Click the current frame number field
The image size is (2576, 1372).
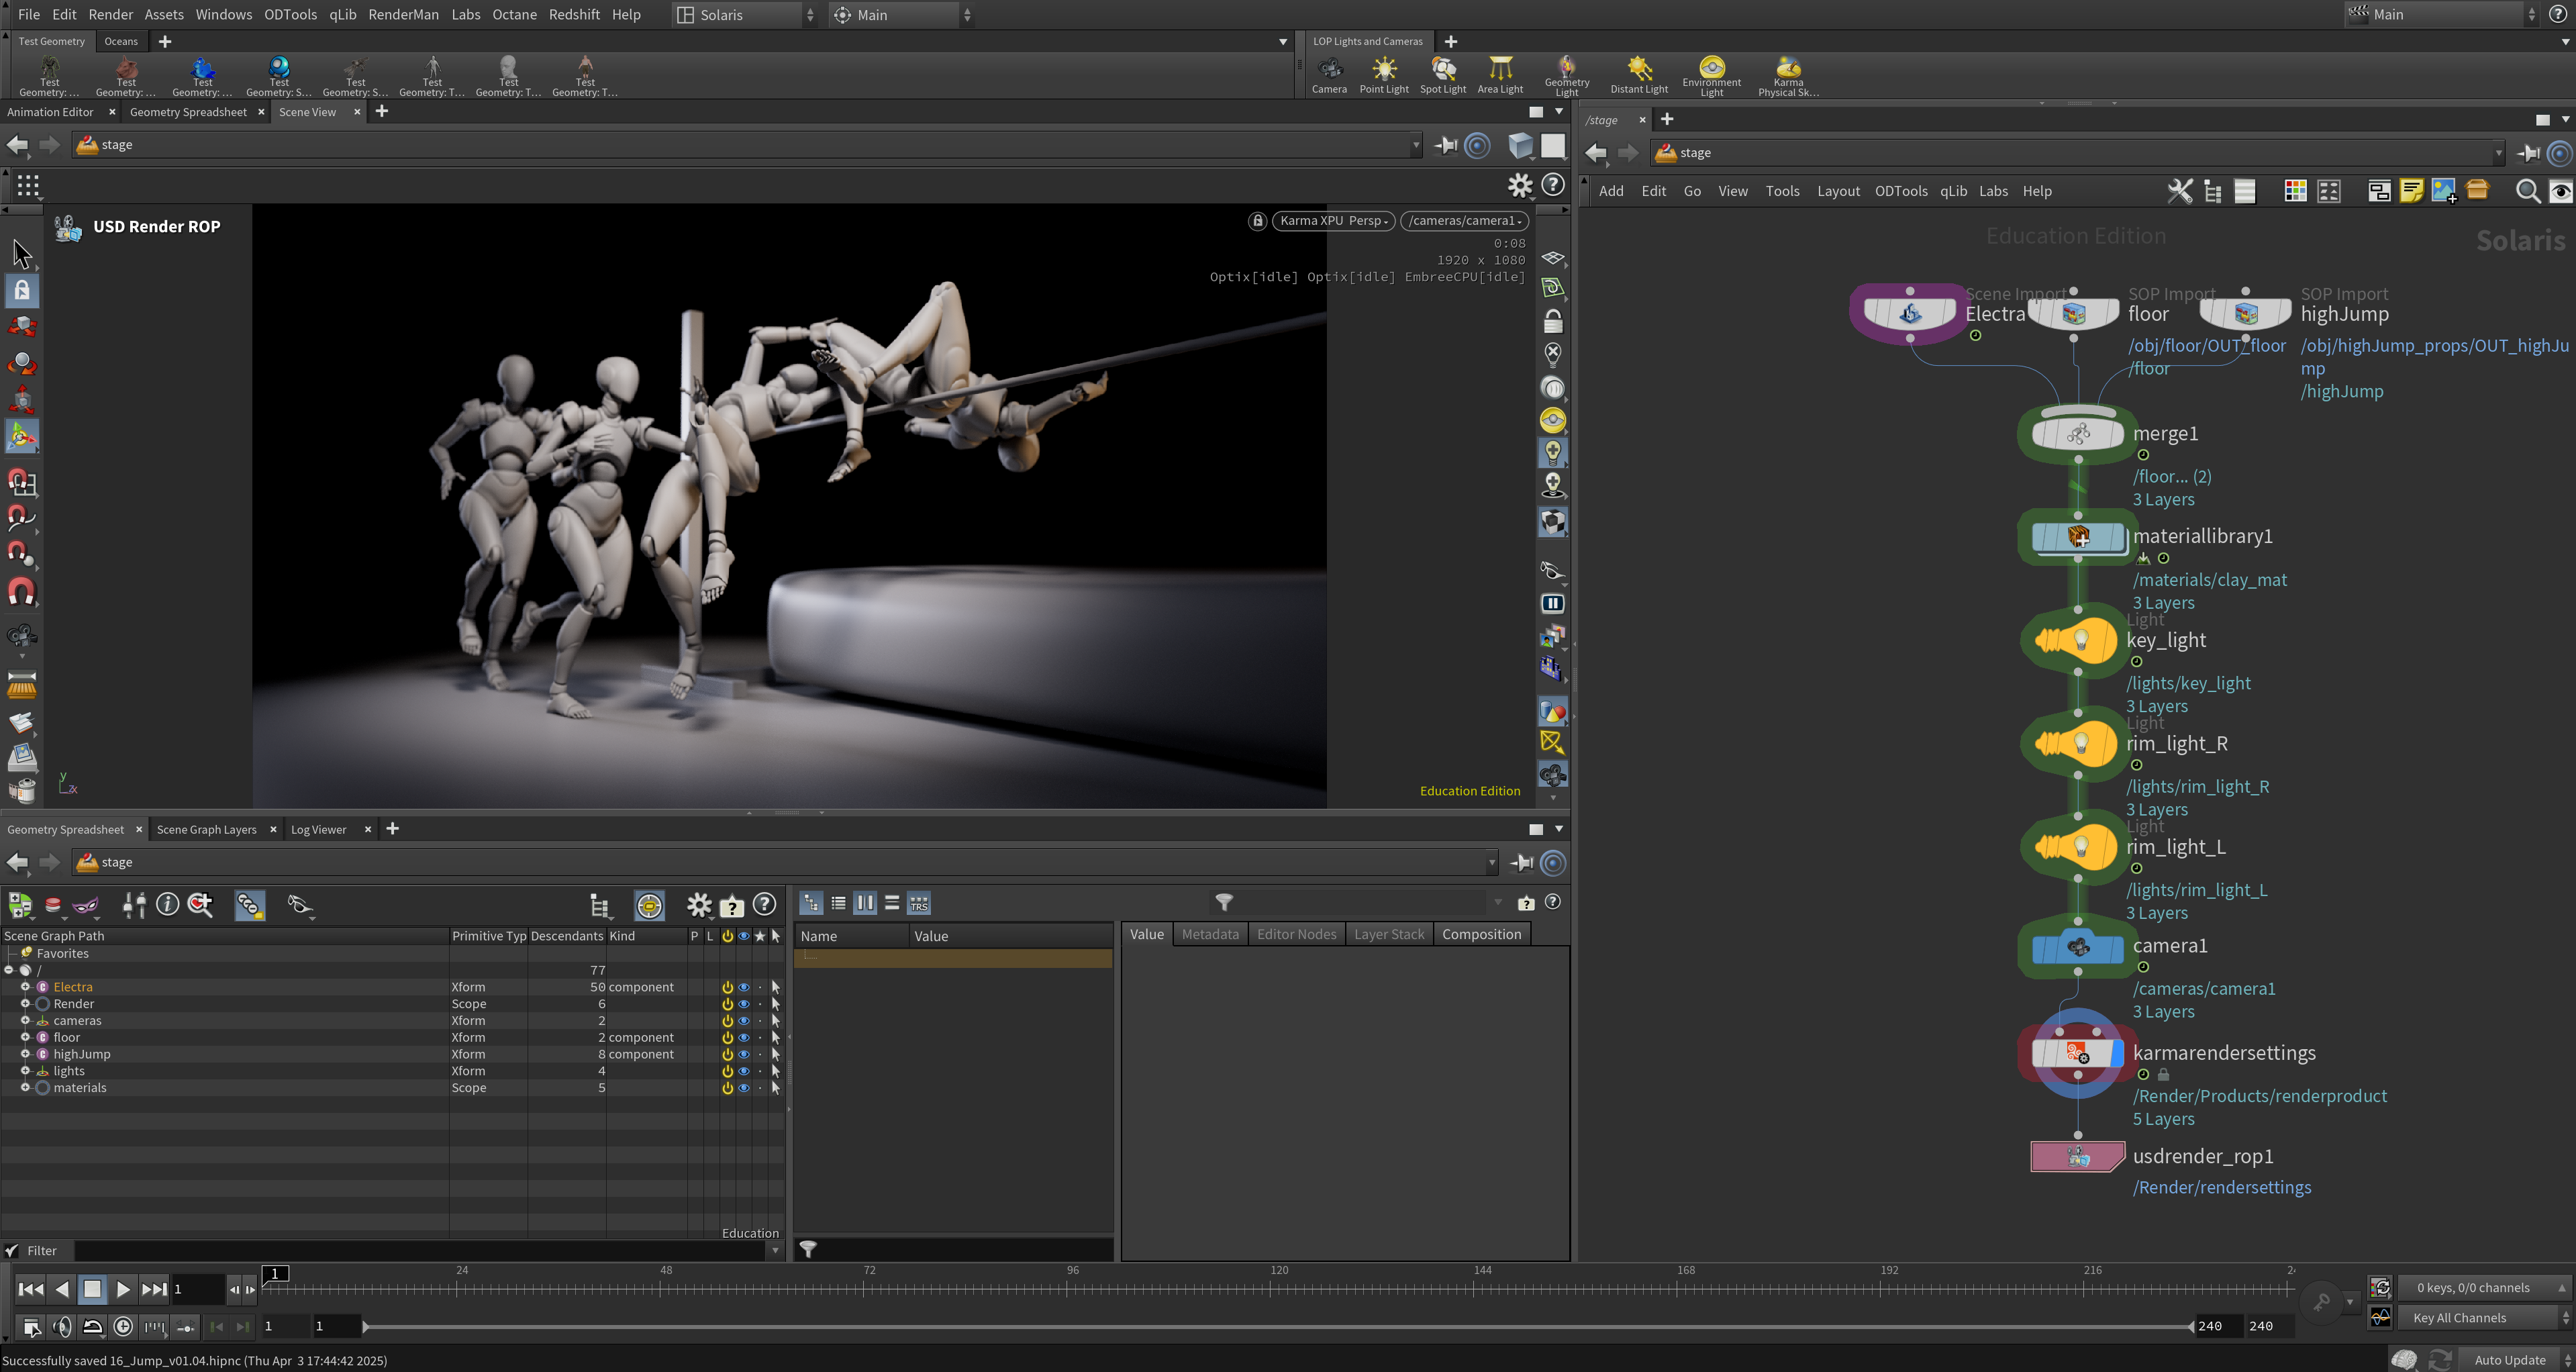198,1289
